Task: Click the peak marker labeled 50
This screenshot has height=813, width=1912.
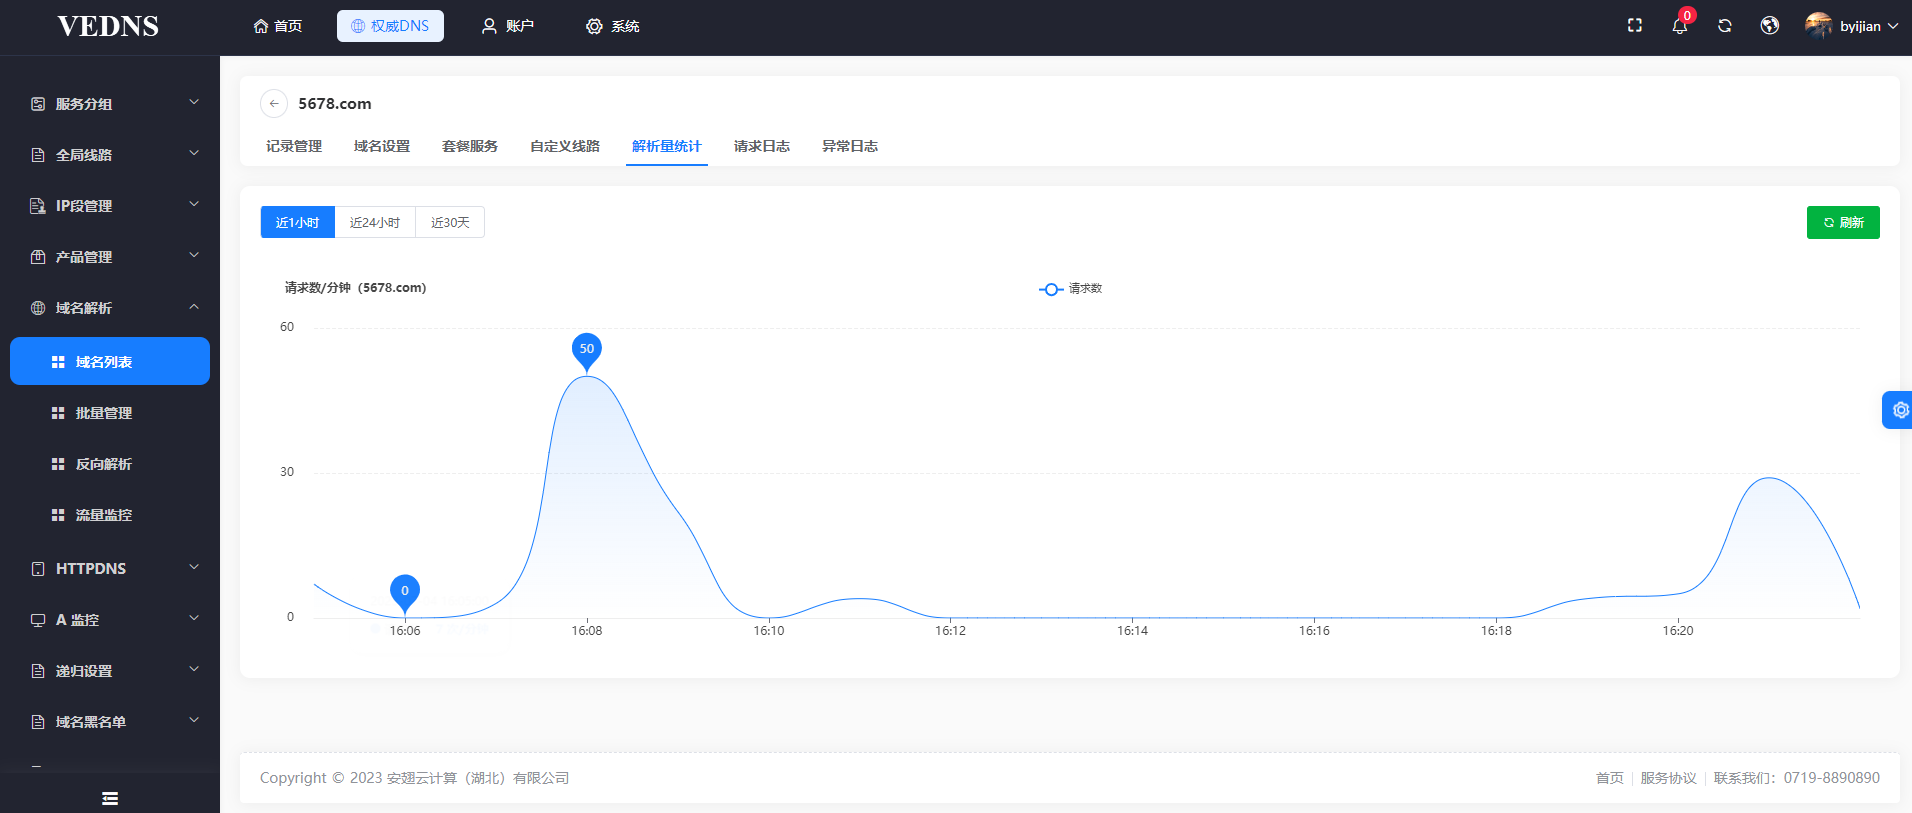Action: pos(587,351)
